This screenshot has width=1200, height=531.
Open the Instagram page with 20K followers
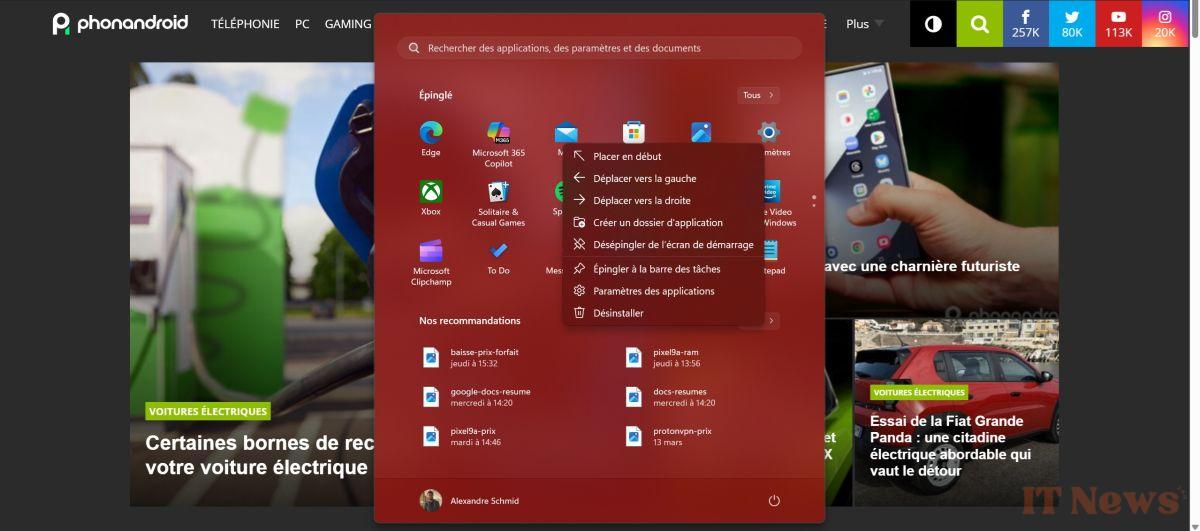(1165, 23)
